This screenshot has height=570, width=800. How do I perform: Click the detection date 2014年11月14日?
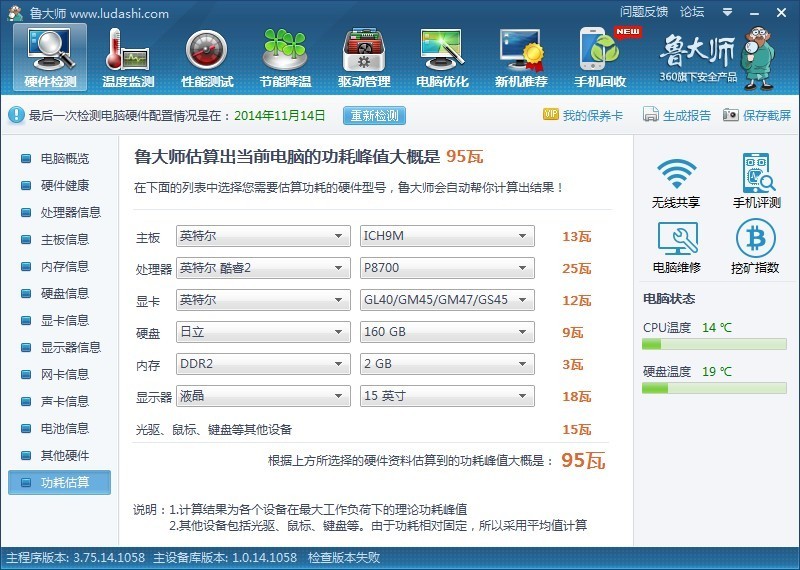coord(280,115)
